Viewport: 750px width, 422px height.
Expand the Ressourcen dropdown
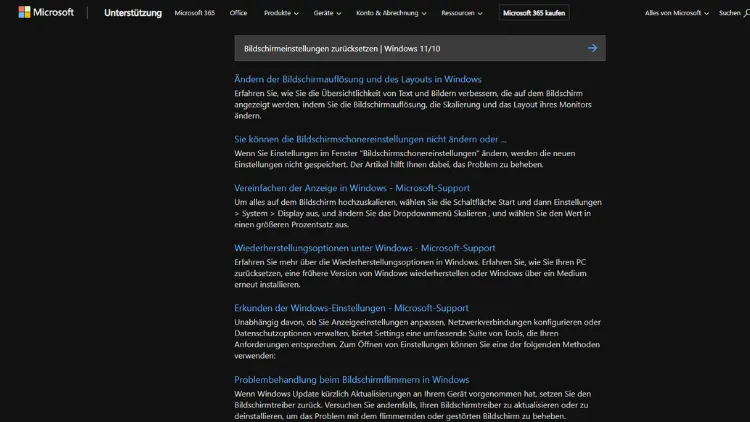pos(462,13)
